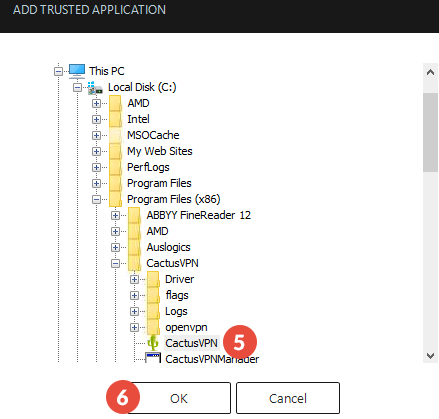The image size is (439, 419).
Task: Select the "PerfLogs" folder name
Action: 148,167
